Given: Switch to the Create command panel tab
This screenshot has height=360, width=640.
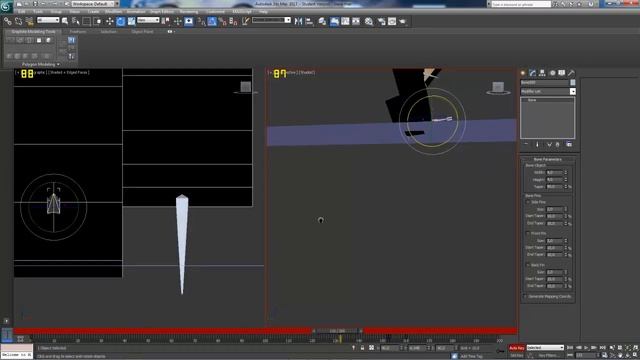Looking at the screenshot, I should coord(523,73).
